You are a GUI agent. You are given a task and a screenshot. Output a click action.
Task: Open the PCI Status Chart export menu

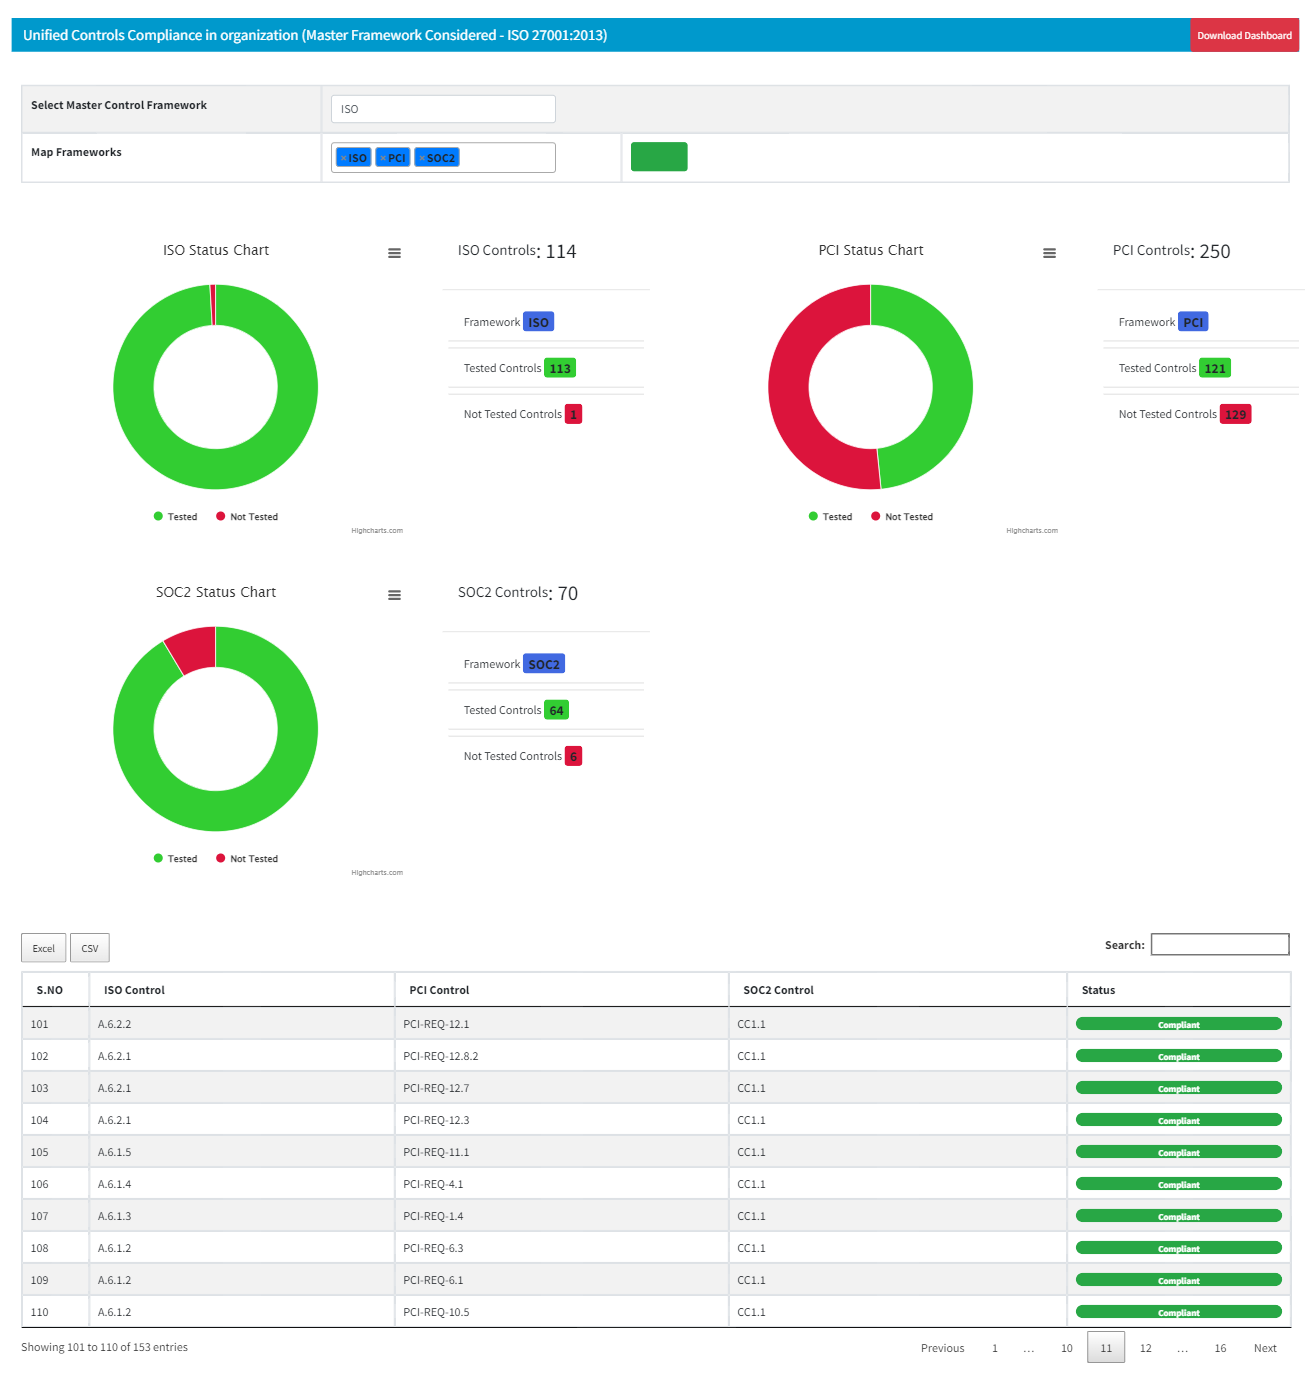(x=1049, y=252)
